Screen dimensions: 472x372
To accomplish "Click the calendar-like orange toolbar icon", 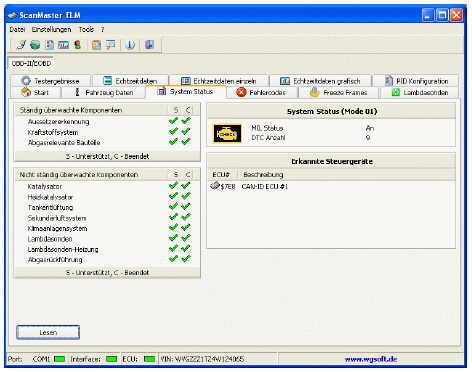I will (96, 45).
